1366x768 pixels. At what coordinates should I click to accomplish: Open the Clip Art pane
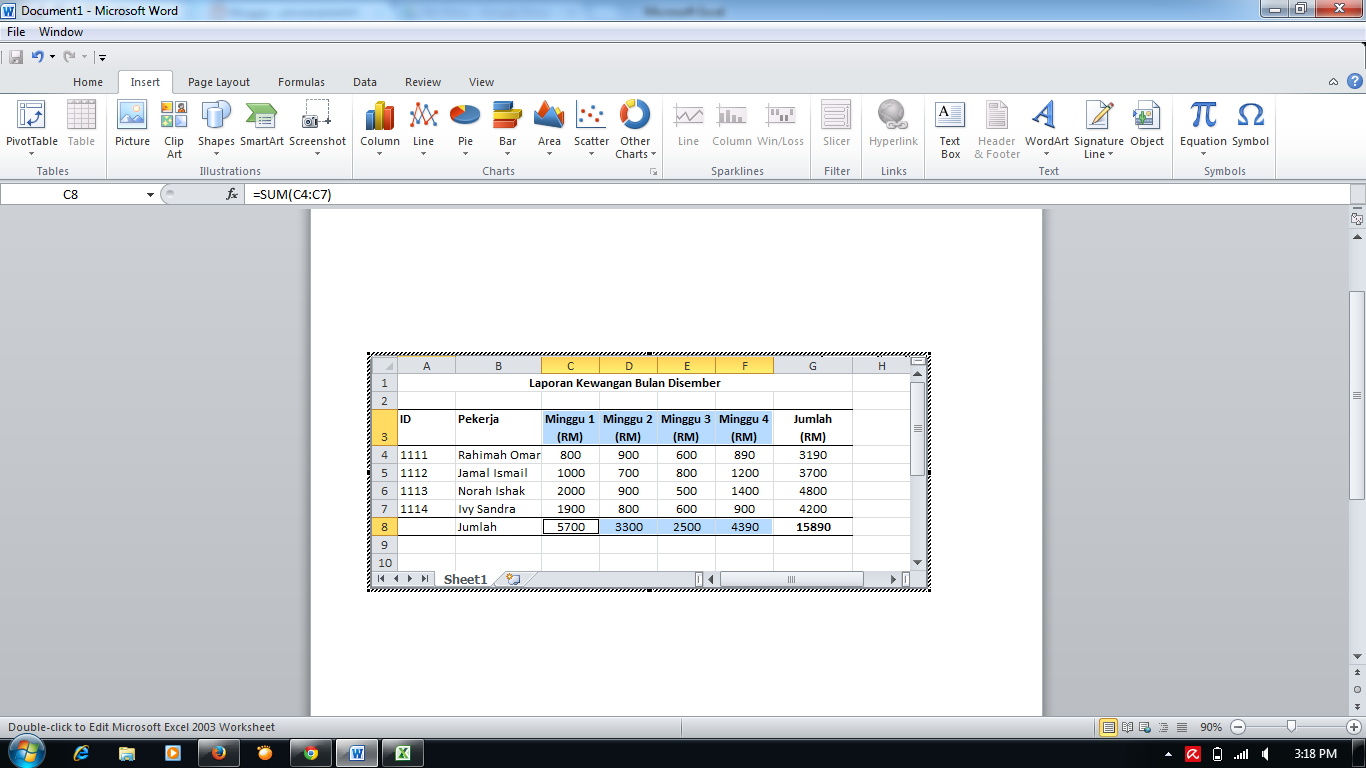[174, 128]
